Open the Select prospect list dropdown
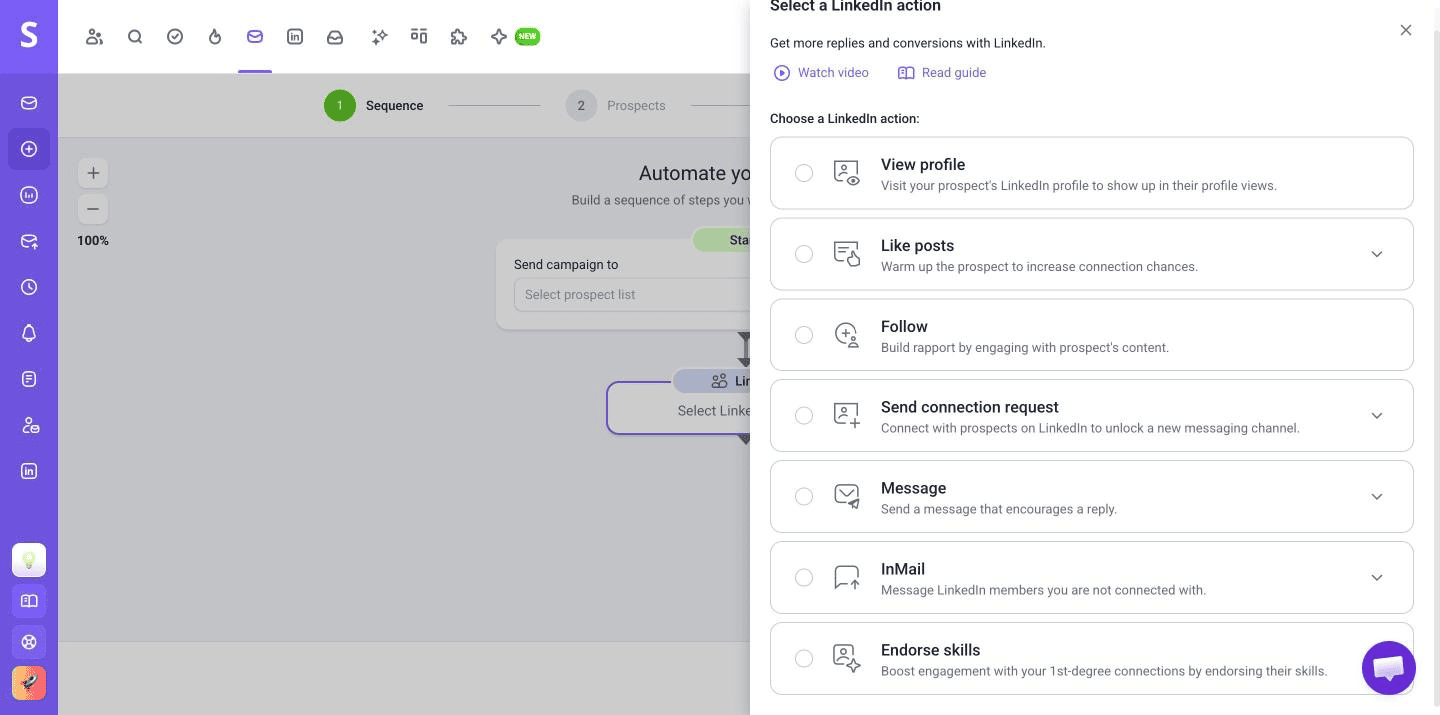 pyautogui.click(x=632, y=295)
